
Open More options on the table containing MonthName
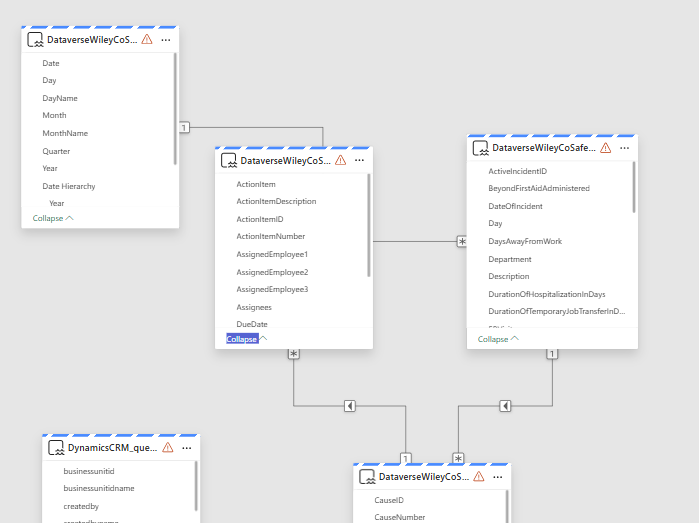point(166,40)
